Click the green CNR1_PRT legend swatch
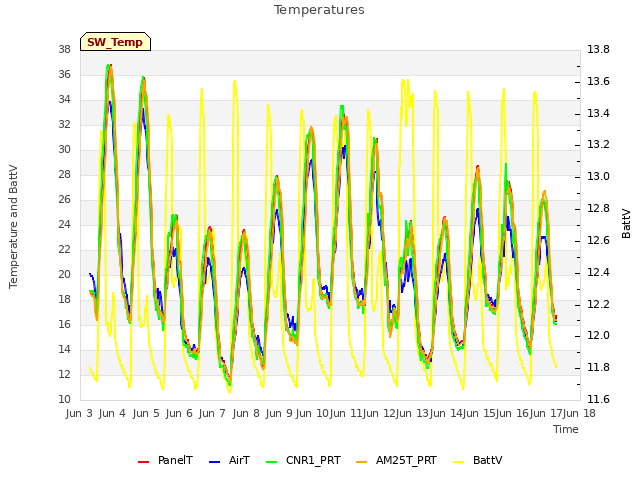This screenshot has width=640, height=480. pos(271,461)
